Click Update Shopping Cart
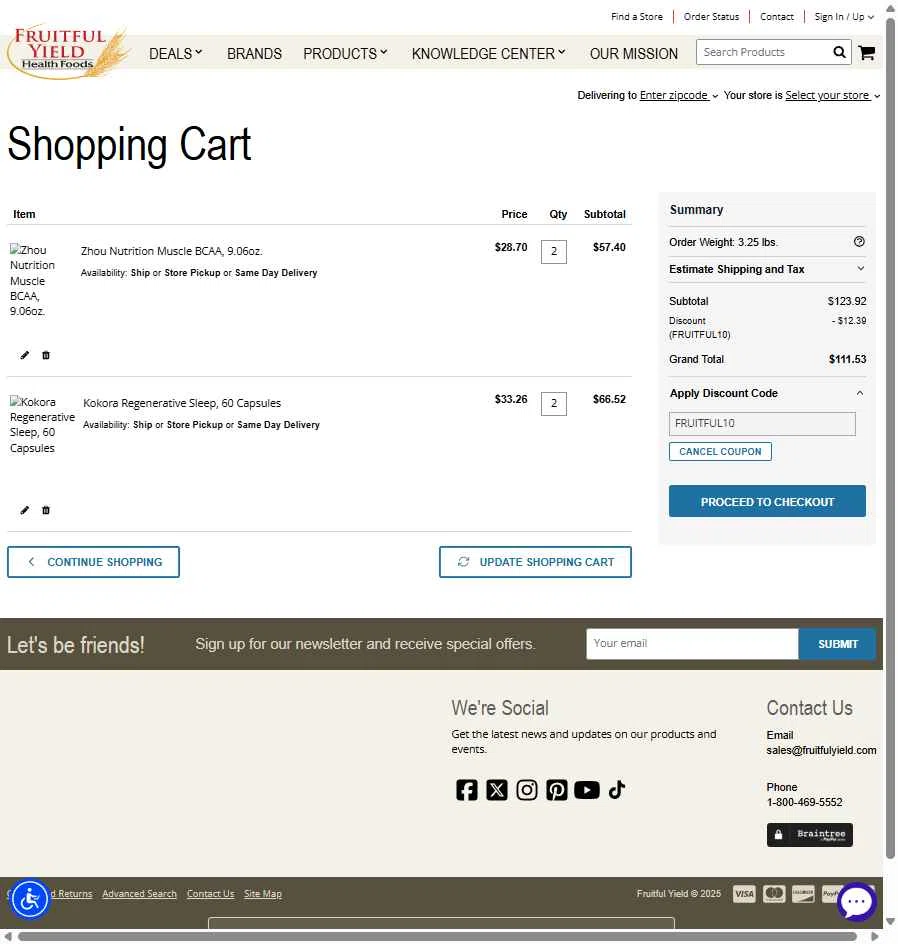The image size is (898, 944). [535, 562]
